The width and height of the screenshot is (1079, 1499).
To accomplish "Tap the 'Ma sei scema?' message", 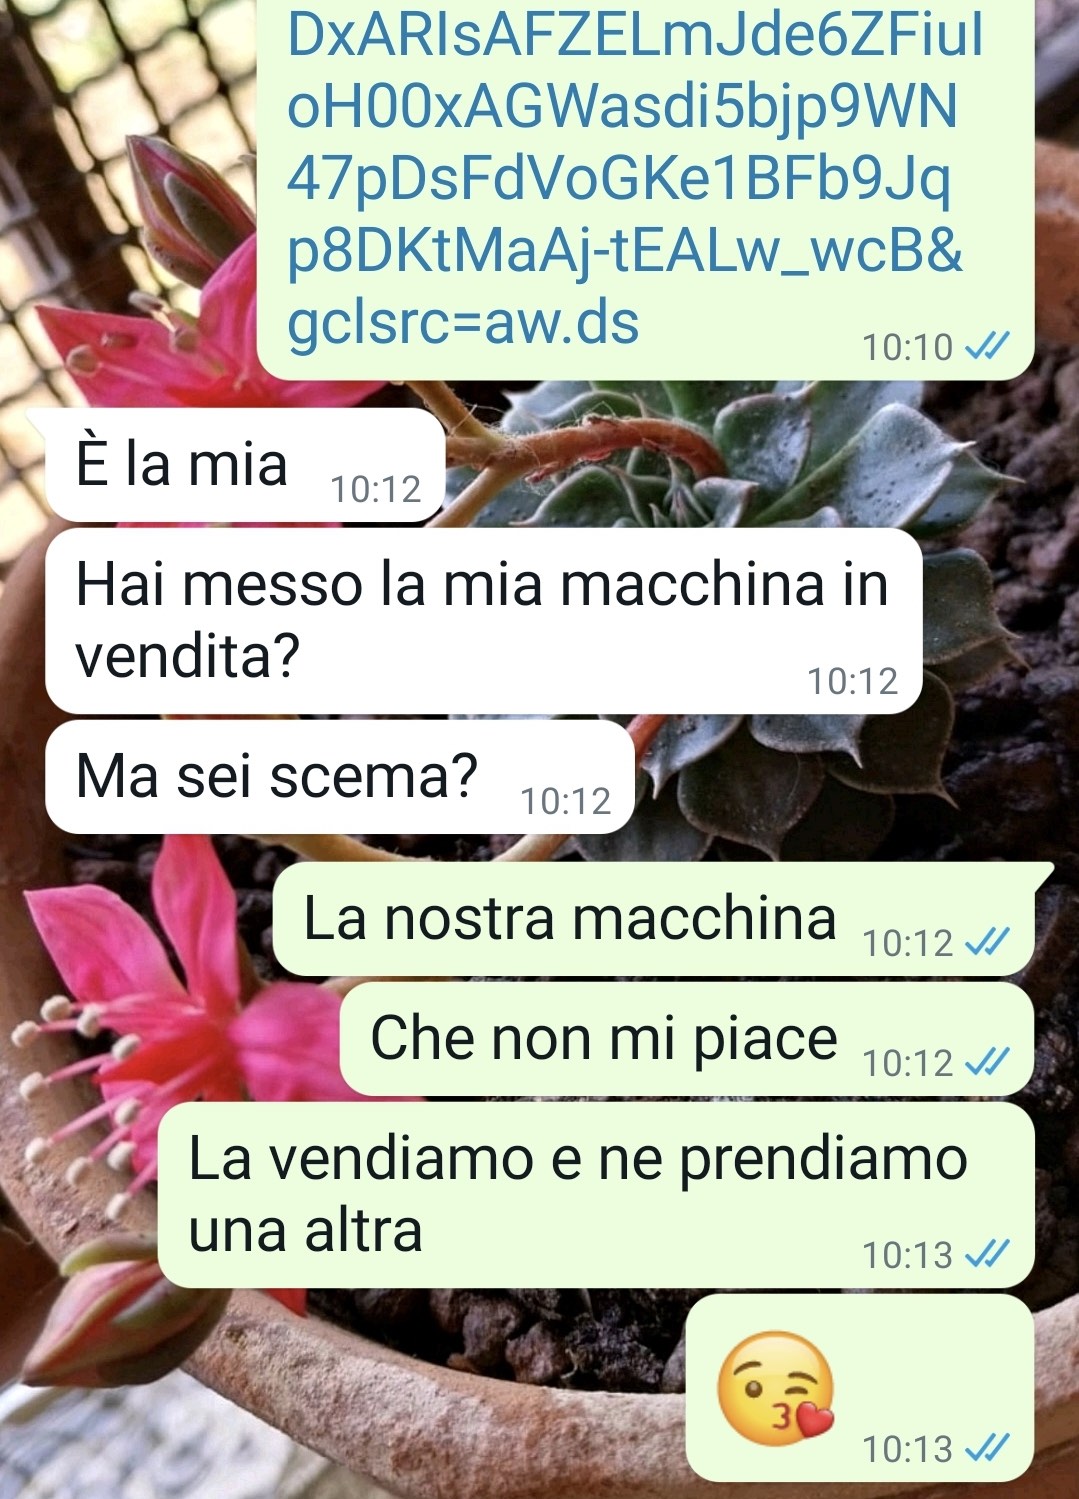I will pyautogui.click(x=340, y=777).
